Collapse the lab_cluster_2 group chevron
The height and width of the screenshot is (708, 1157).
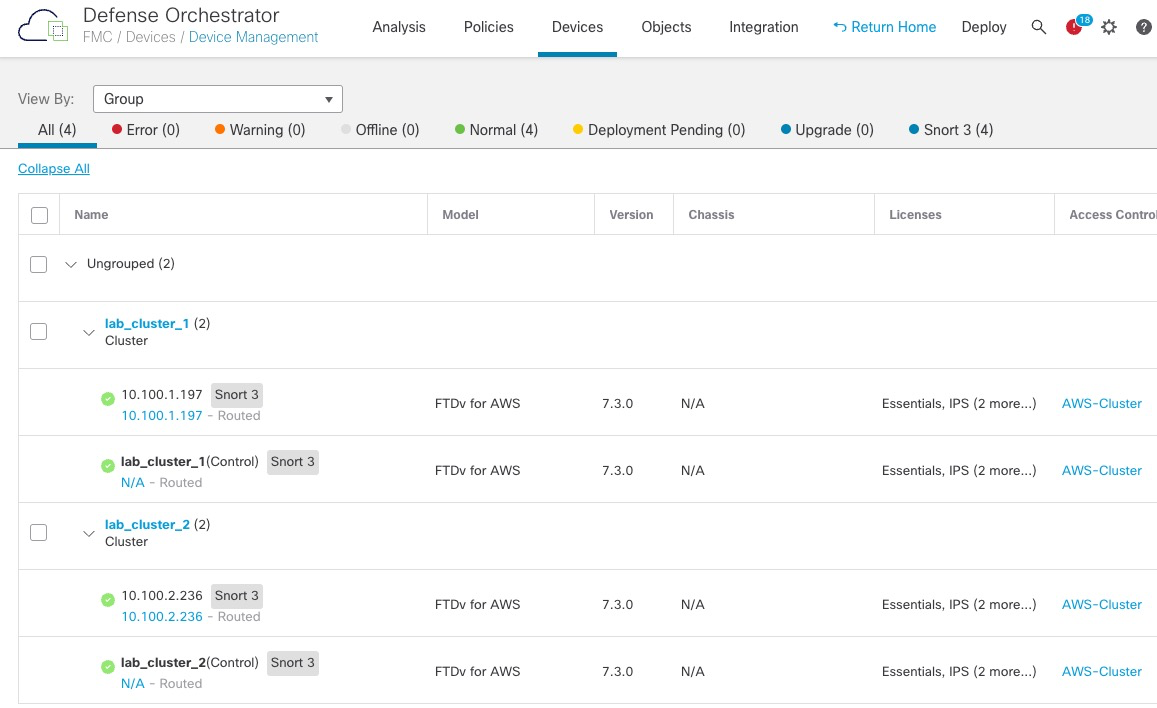(x=88, y=534)
